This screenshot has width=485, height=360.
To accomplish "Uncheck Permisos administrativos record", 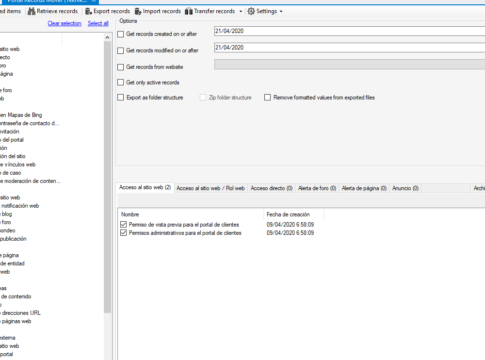I will point(123,233).
